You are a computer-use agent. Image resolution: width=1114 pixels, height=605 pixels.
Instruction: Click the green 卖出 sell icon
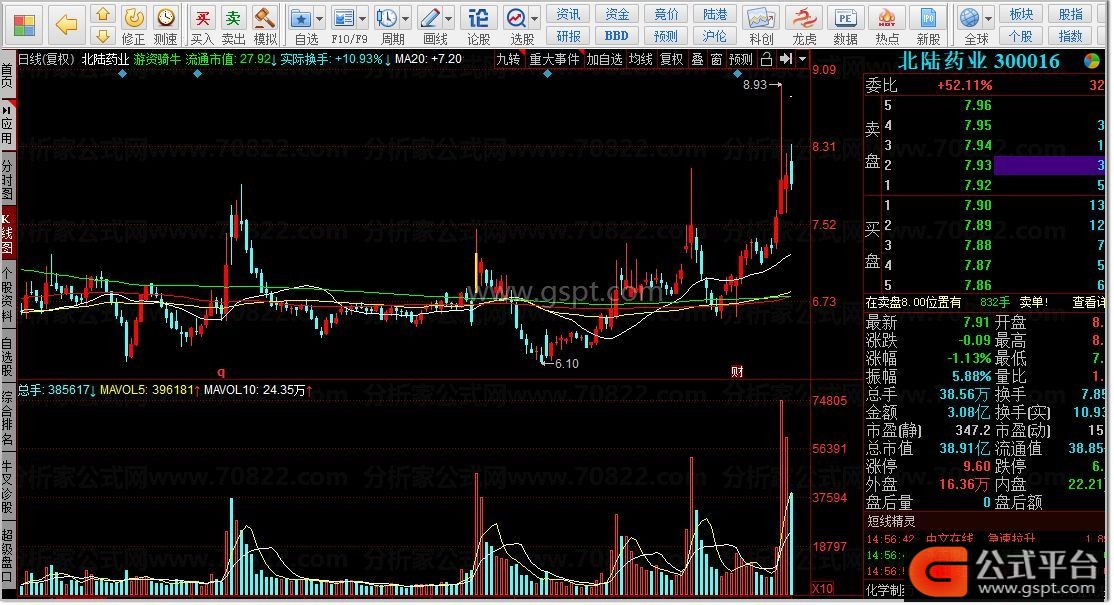[233, 17]
